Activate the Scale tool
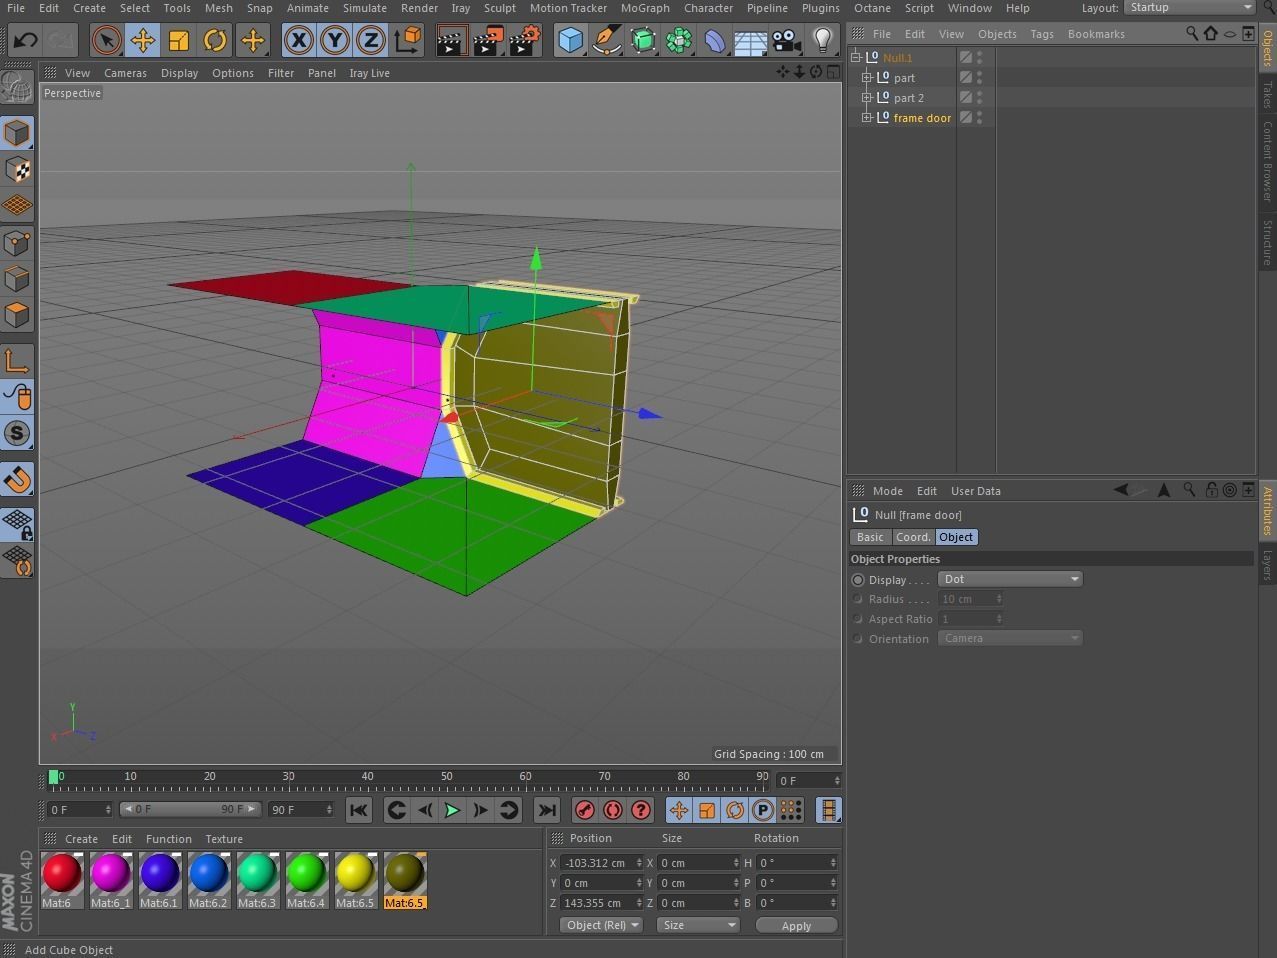1277x958 pixels. (x=179, y=40)
